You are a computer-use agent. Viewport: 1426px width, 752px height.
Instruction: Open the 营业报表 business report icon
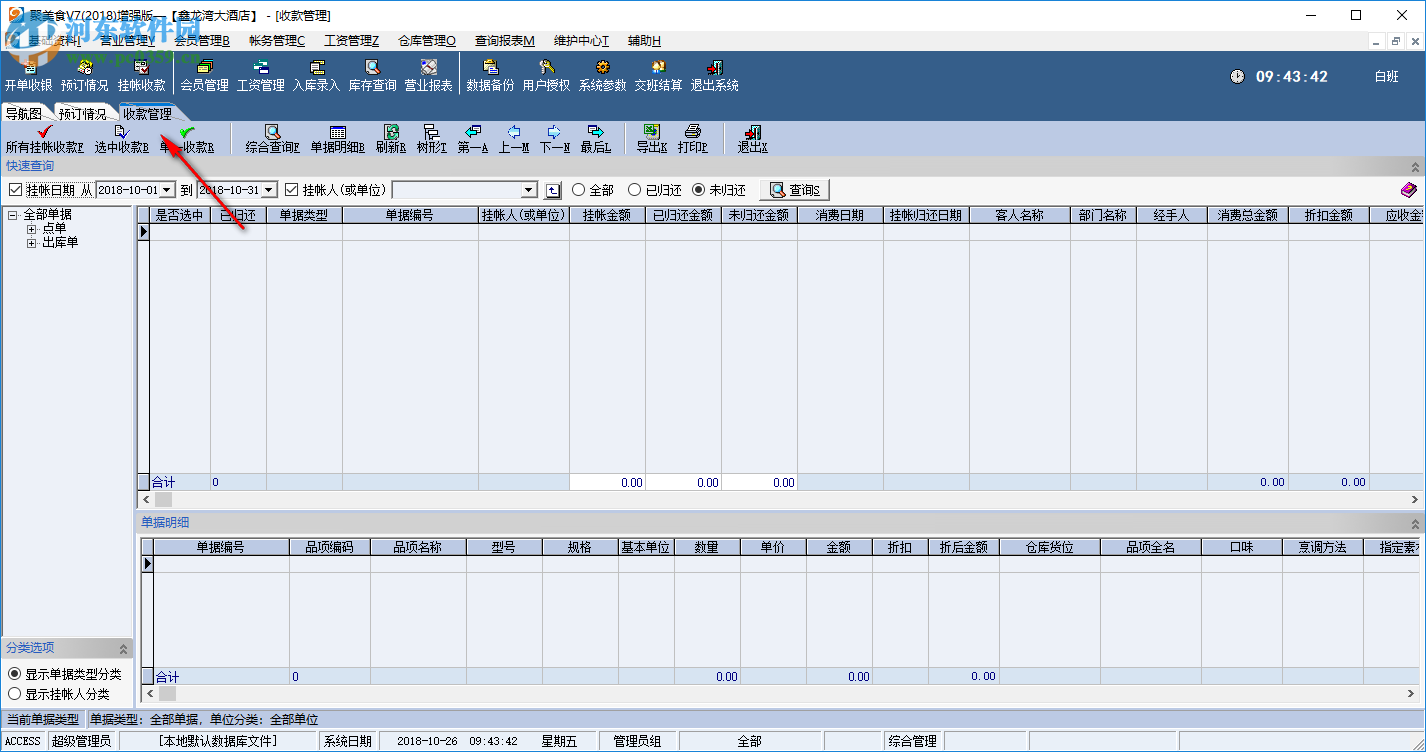click(x=429, y=76)
